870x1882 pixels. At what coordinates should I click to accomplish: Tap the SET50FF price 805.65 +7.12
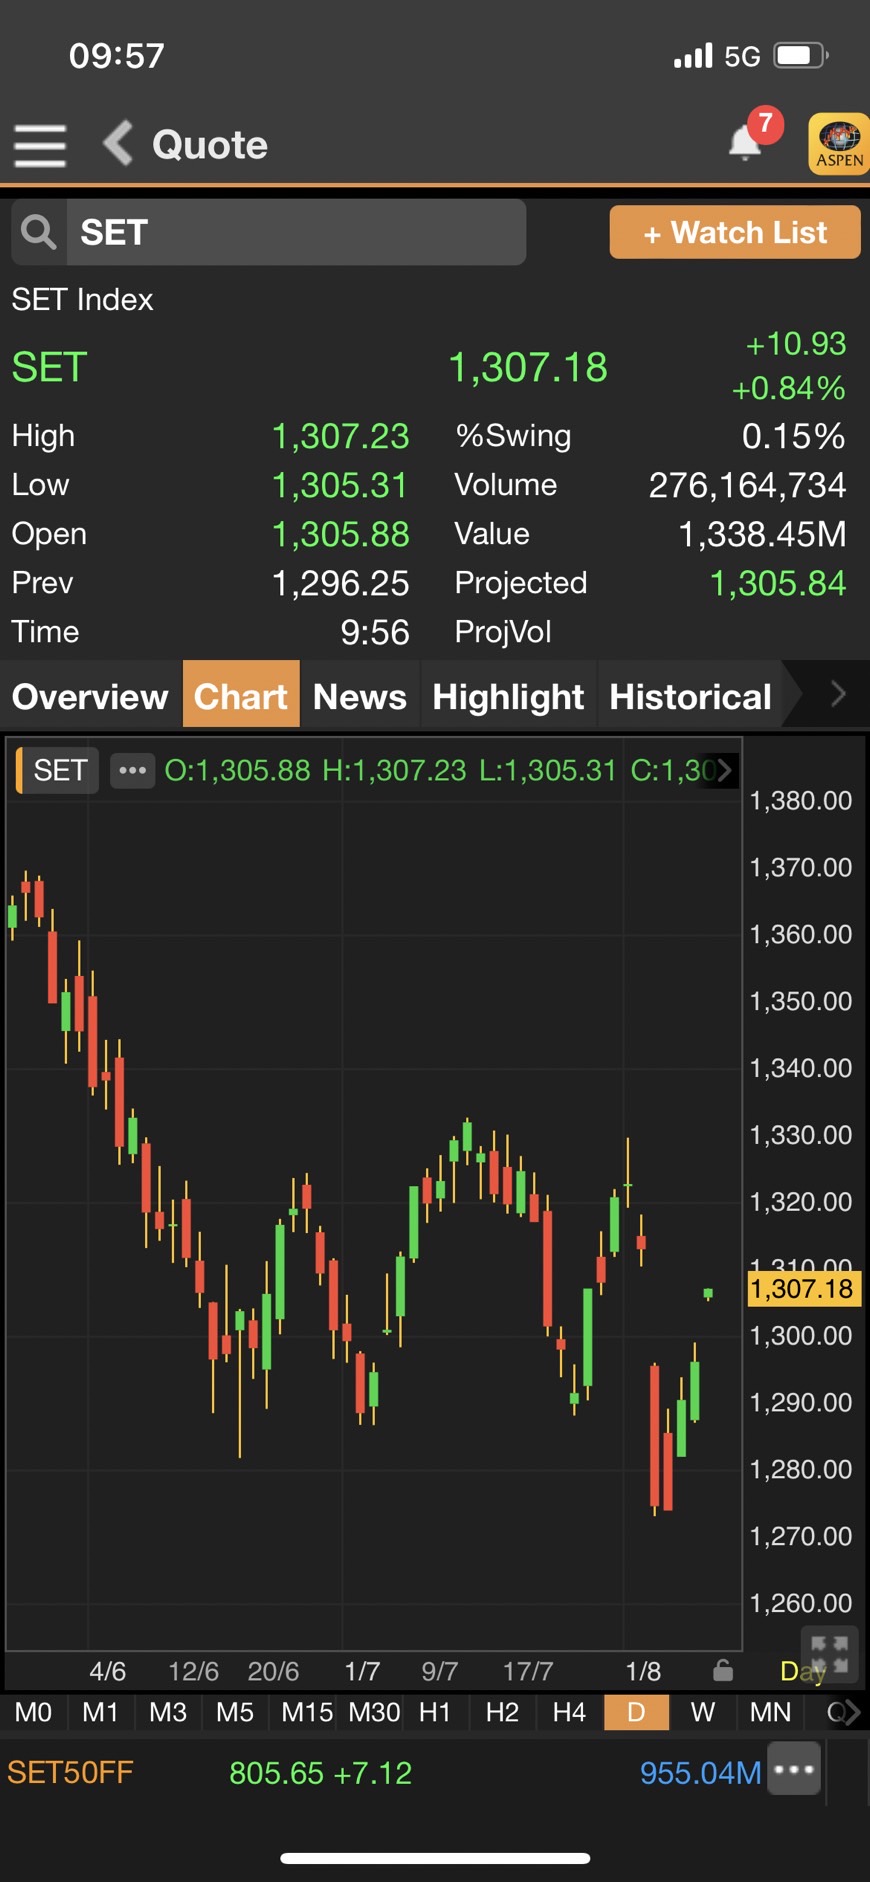pyautogui.click(x=320, y=1773)
